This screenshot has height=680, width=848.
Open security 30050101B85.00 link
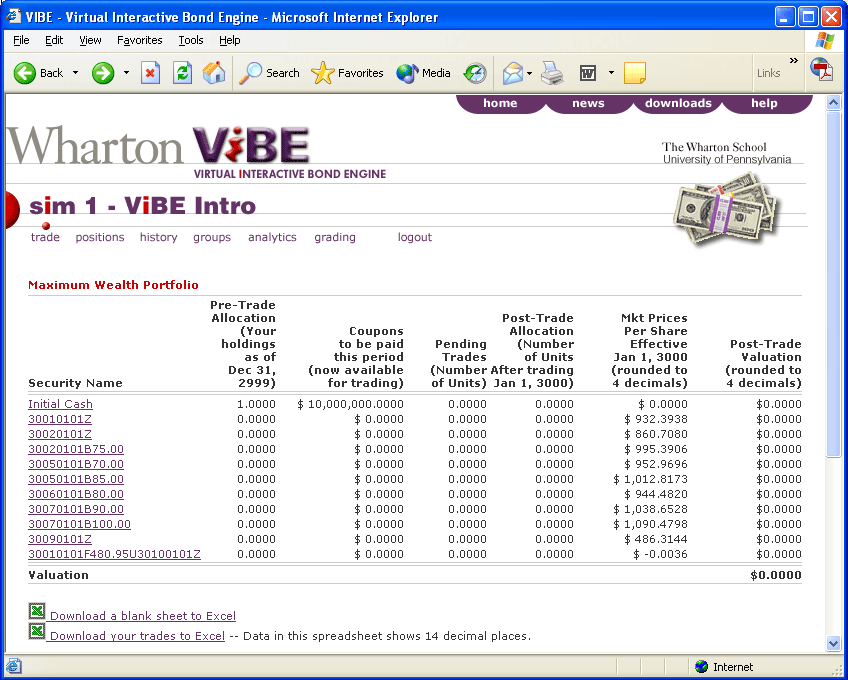click(x=76, y=479)
